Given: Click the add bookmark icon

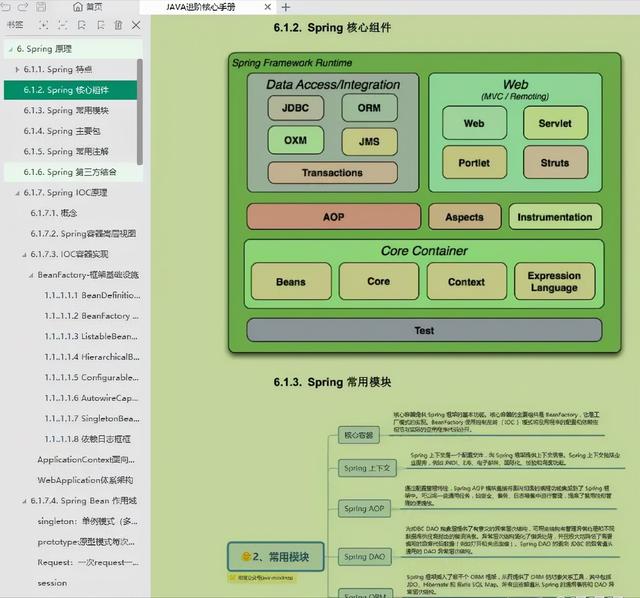Looking at the screenshot, I should click(81, 25).
